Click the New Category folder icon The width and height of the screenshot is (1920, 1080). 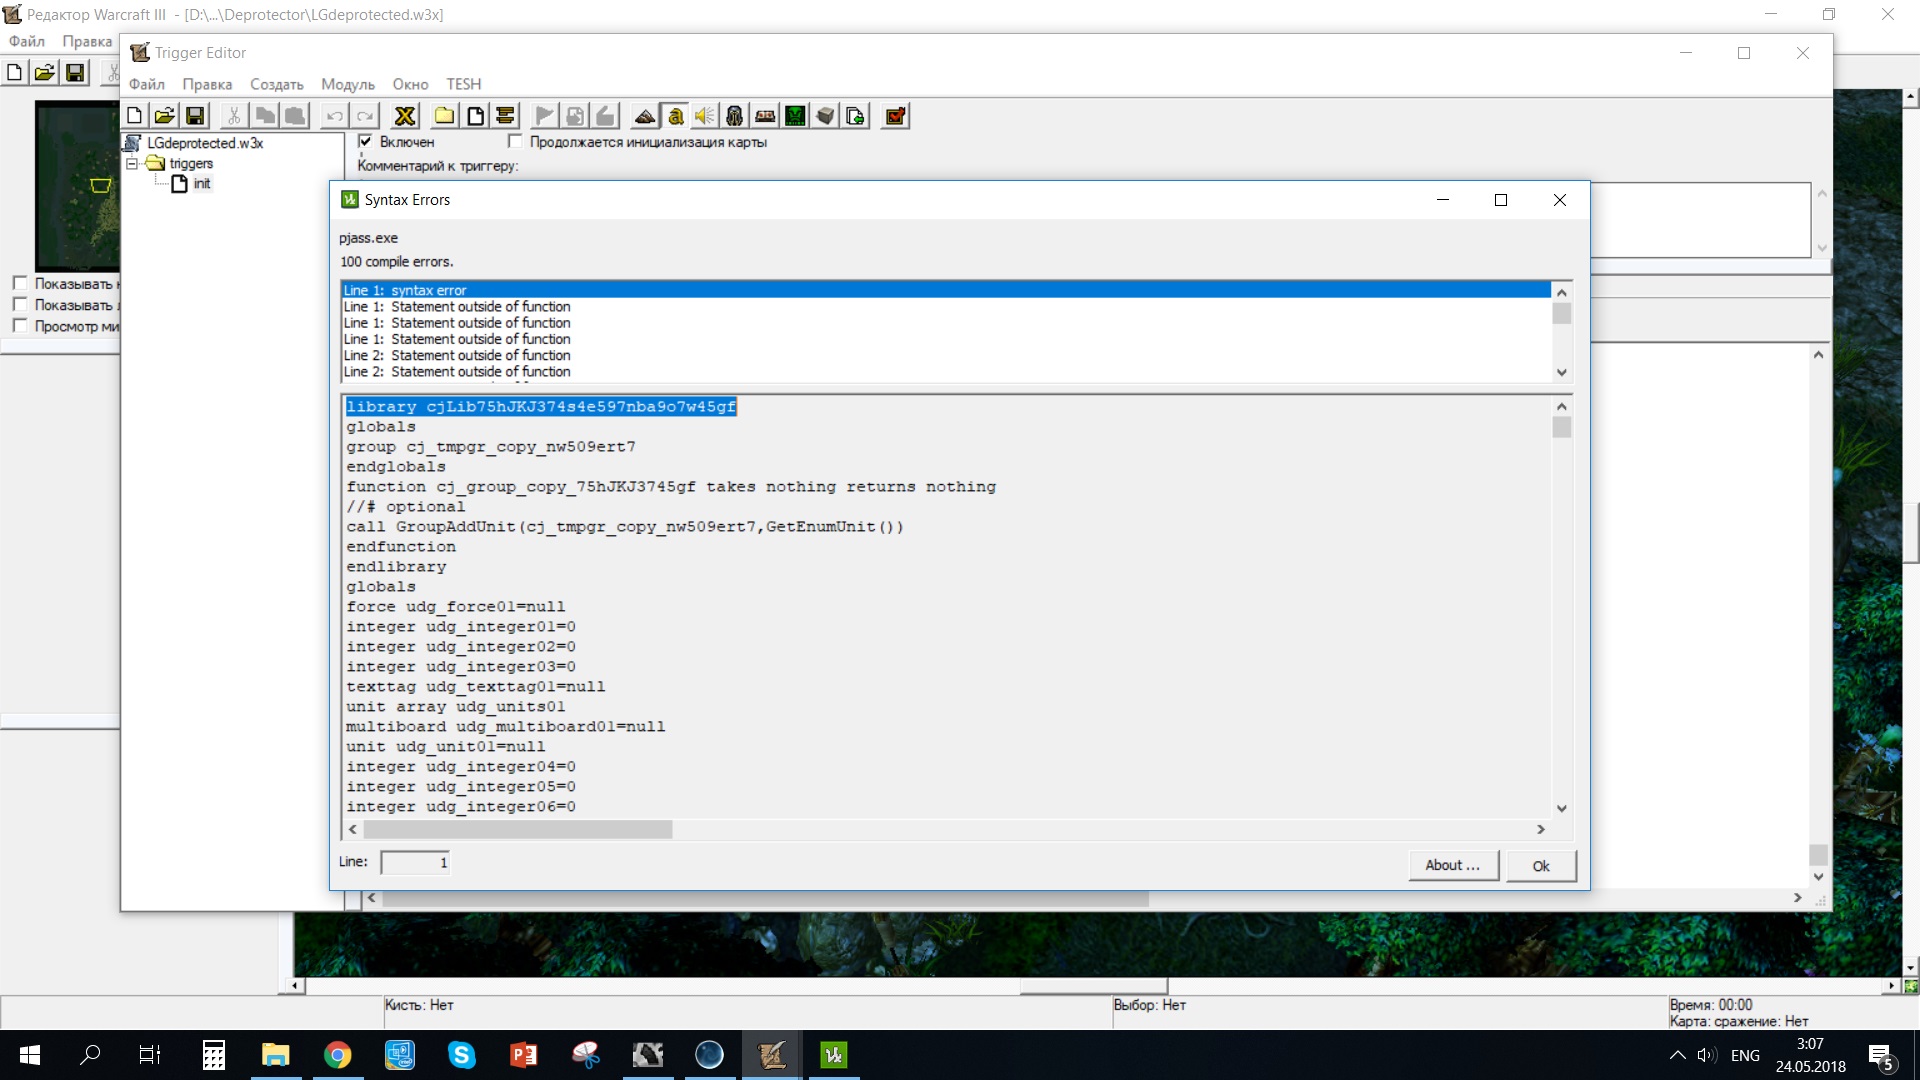(444, 116)
